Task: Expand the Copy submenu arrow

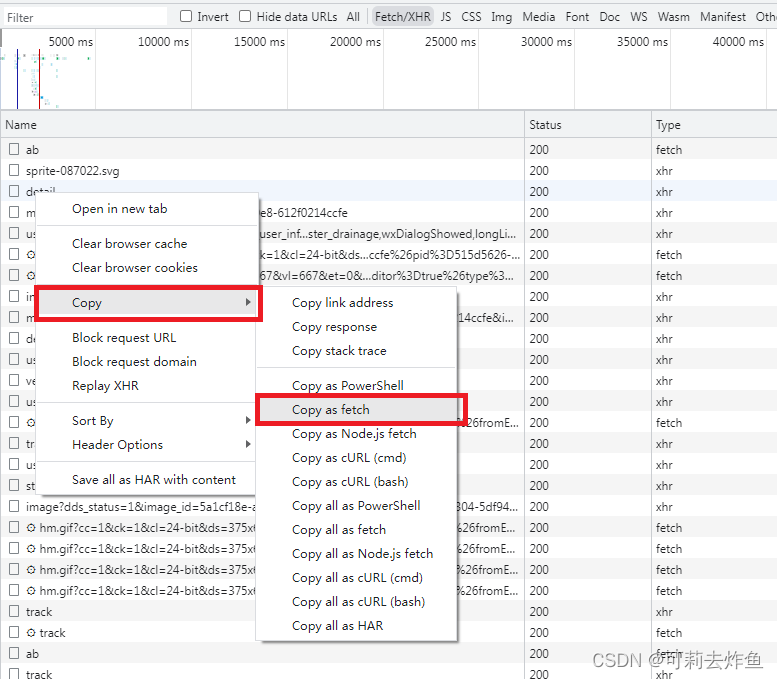Action: tap(248, 303)
